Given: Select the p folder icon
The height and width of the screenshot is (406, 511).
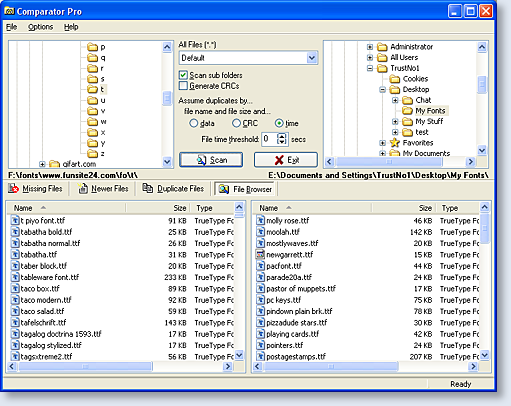Looking at the screenshot, I should tap(92, 47).
